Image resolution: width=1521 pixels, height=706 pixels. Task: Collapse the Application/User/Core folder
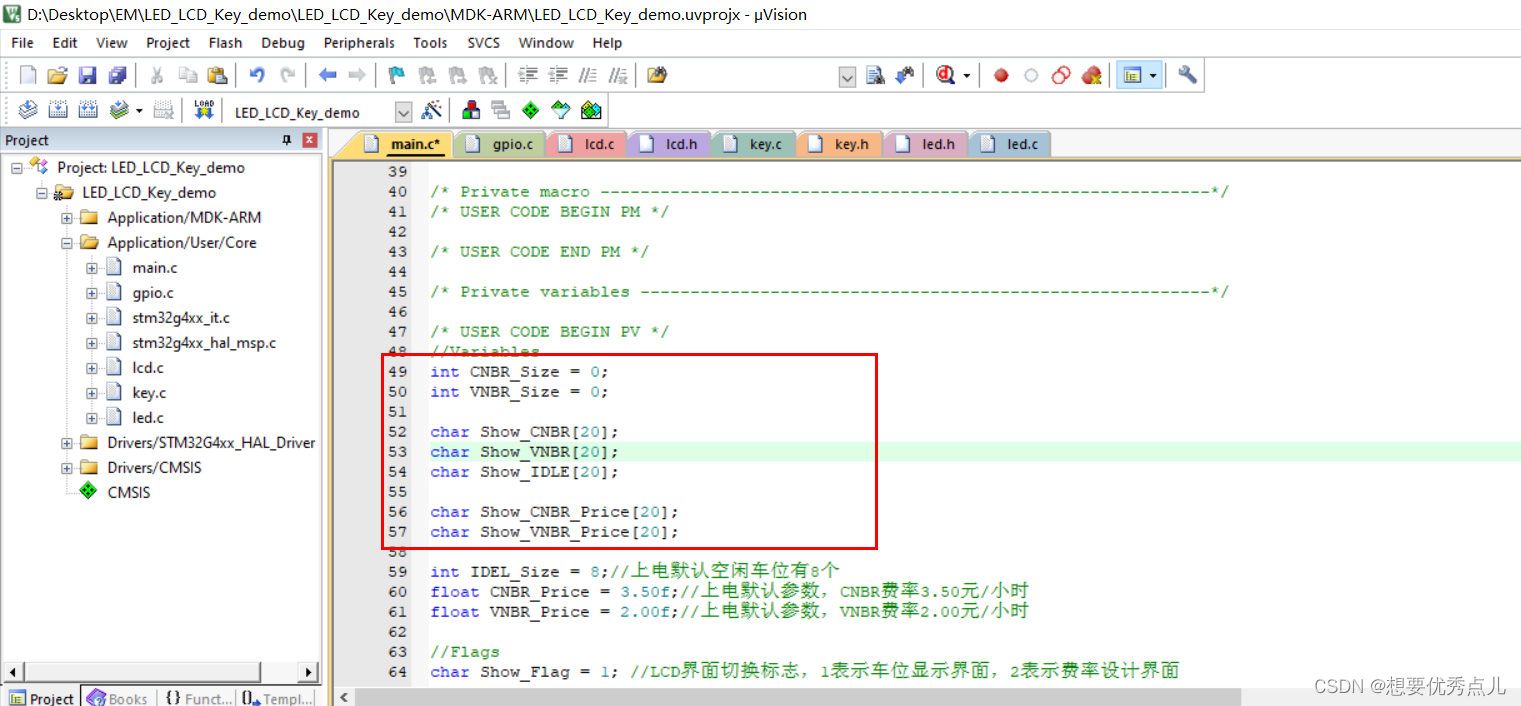tap(66, 242)
